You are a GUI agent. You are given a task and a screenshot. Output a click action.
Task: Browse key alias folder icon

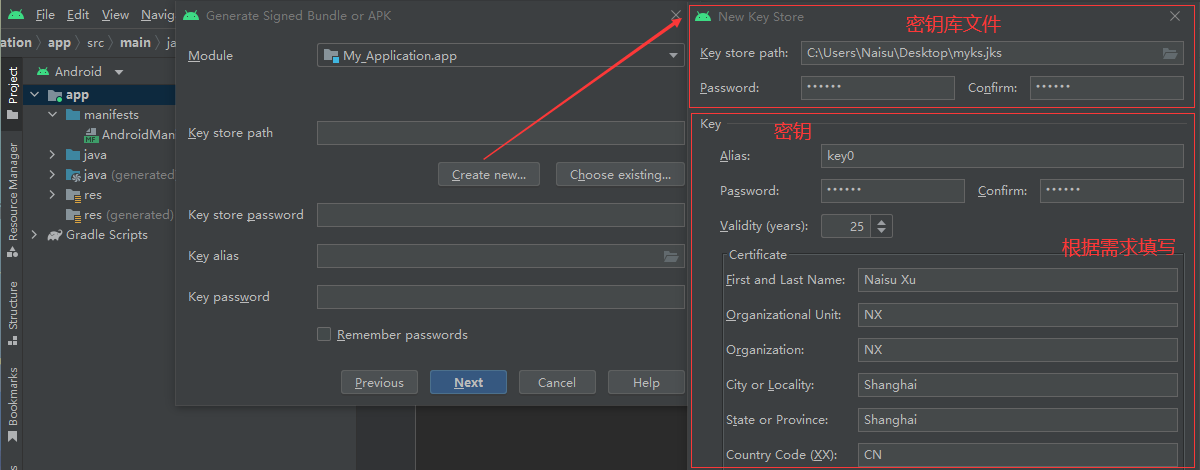point(671,257)
